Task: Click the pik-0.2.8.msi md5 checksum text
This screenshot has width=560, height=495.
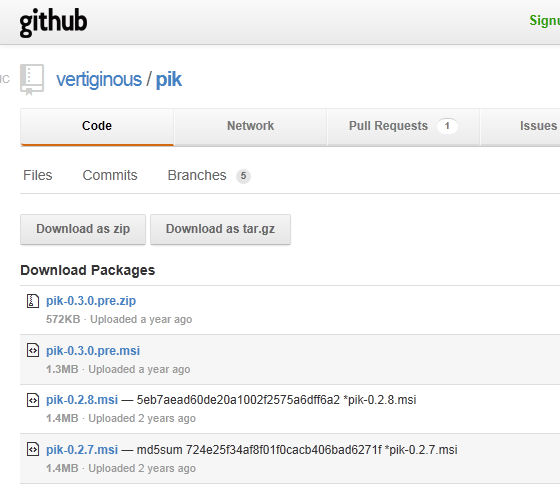Action: 276,400
